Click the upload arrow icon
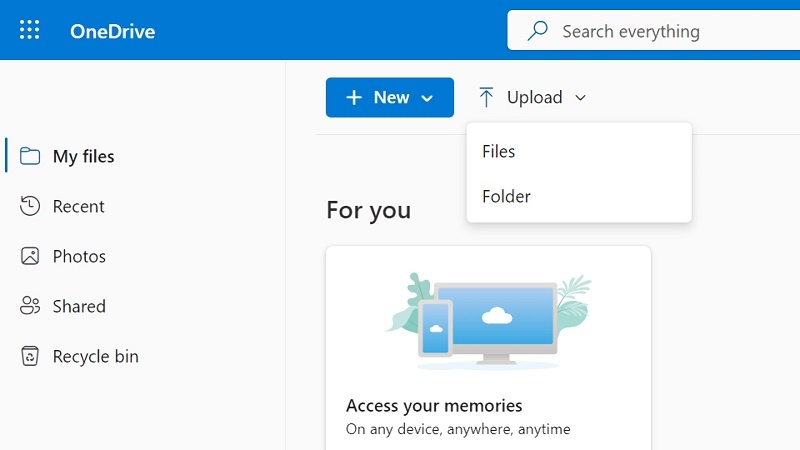 pos(486,97)
